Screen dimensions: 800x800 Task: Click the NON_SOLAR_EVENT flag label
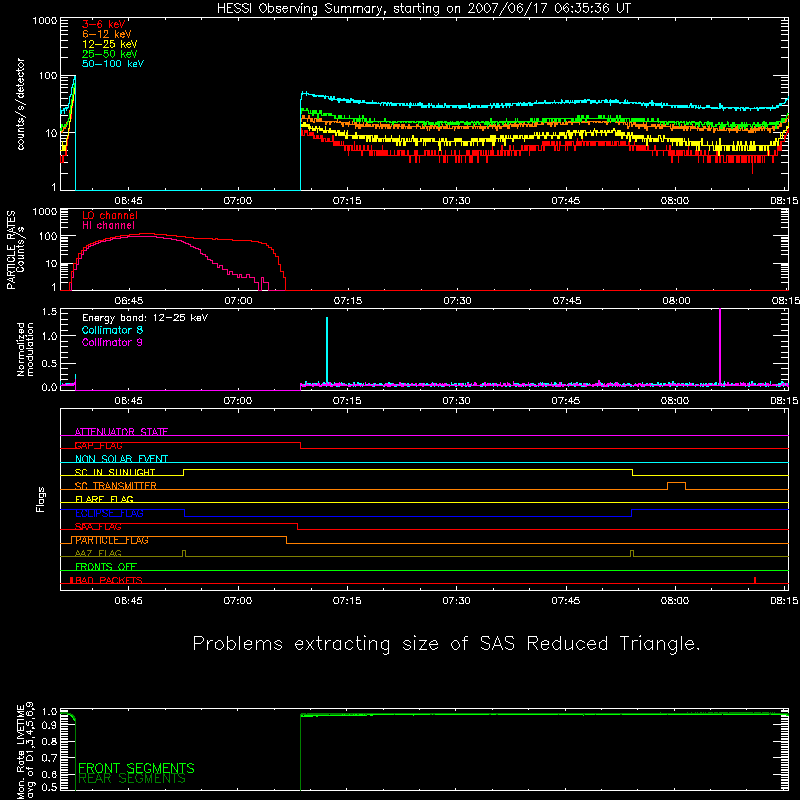[x=121, y=459]
